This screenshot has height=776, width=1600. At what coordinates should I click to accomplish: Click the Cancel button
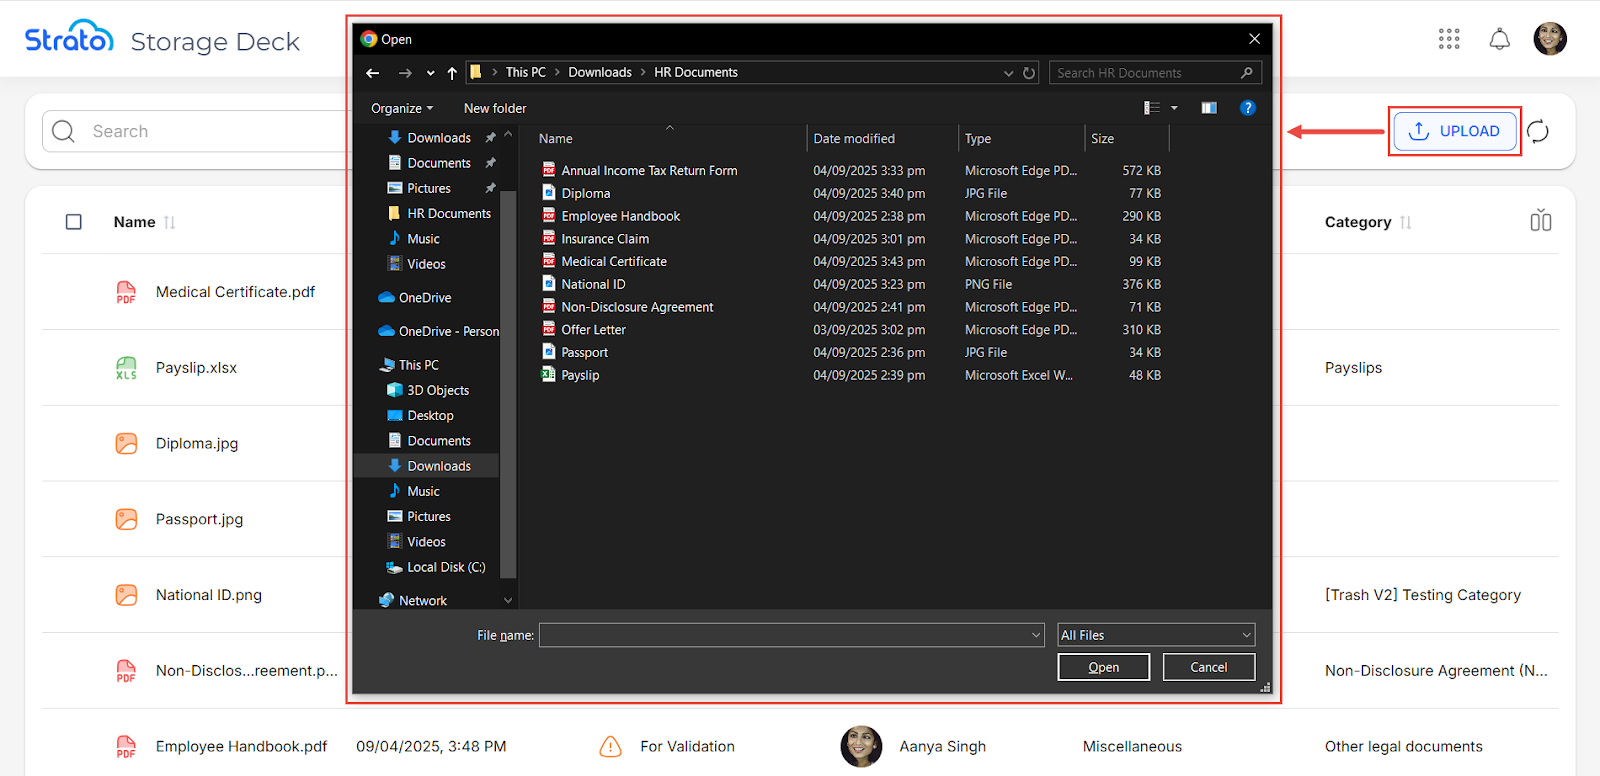point(1208,667)
